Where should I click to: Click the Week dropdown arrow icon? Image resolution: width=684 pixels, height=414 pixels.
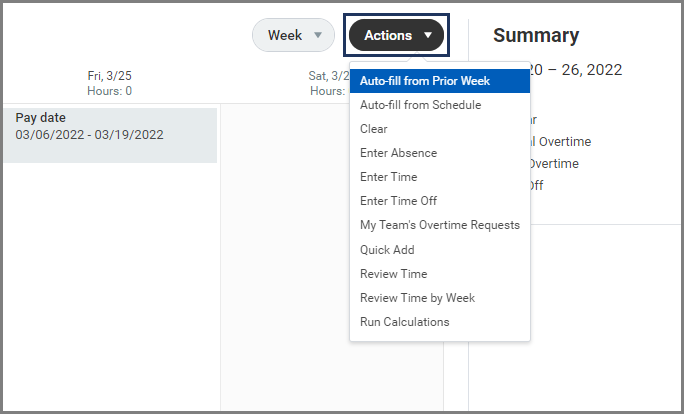[x=318, y=36]
